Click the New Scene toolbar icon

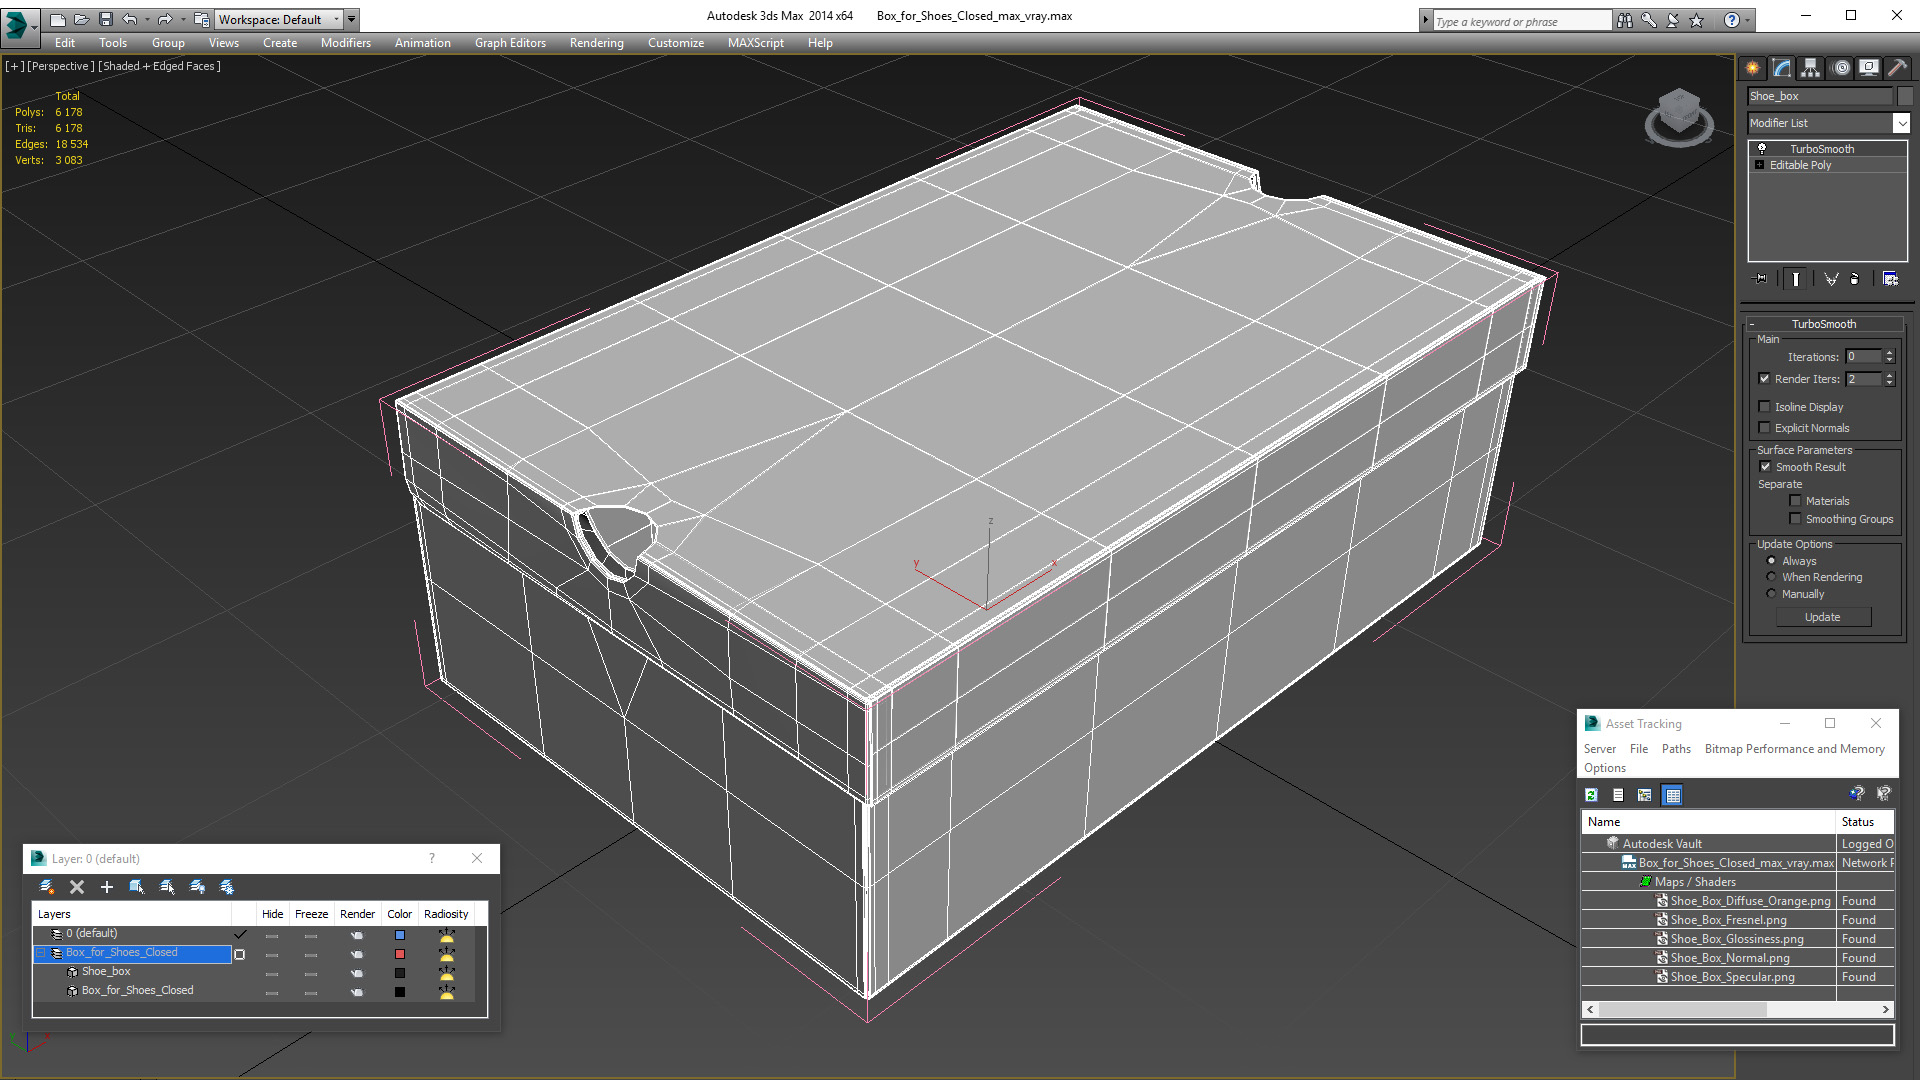[x=57, y=19]
